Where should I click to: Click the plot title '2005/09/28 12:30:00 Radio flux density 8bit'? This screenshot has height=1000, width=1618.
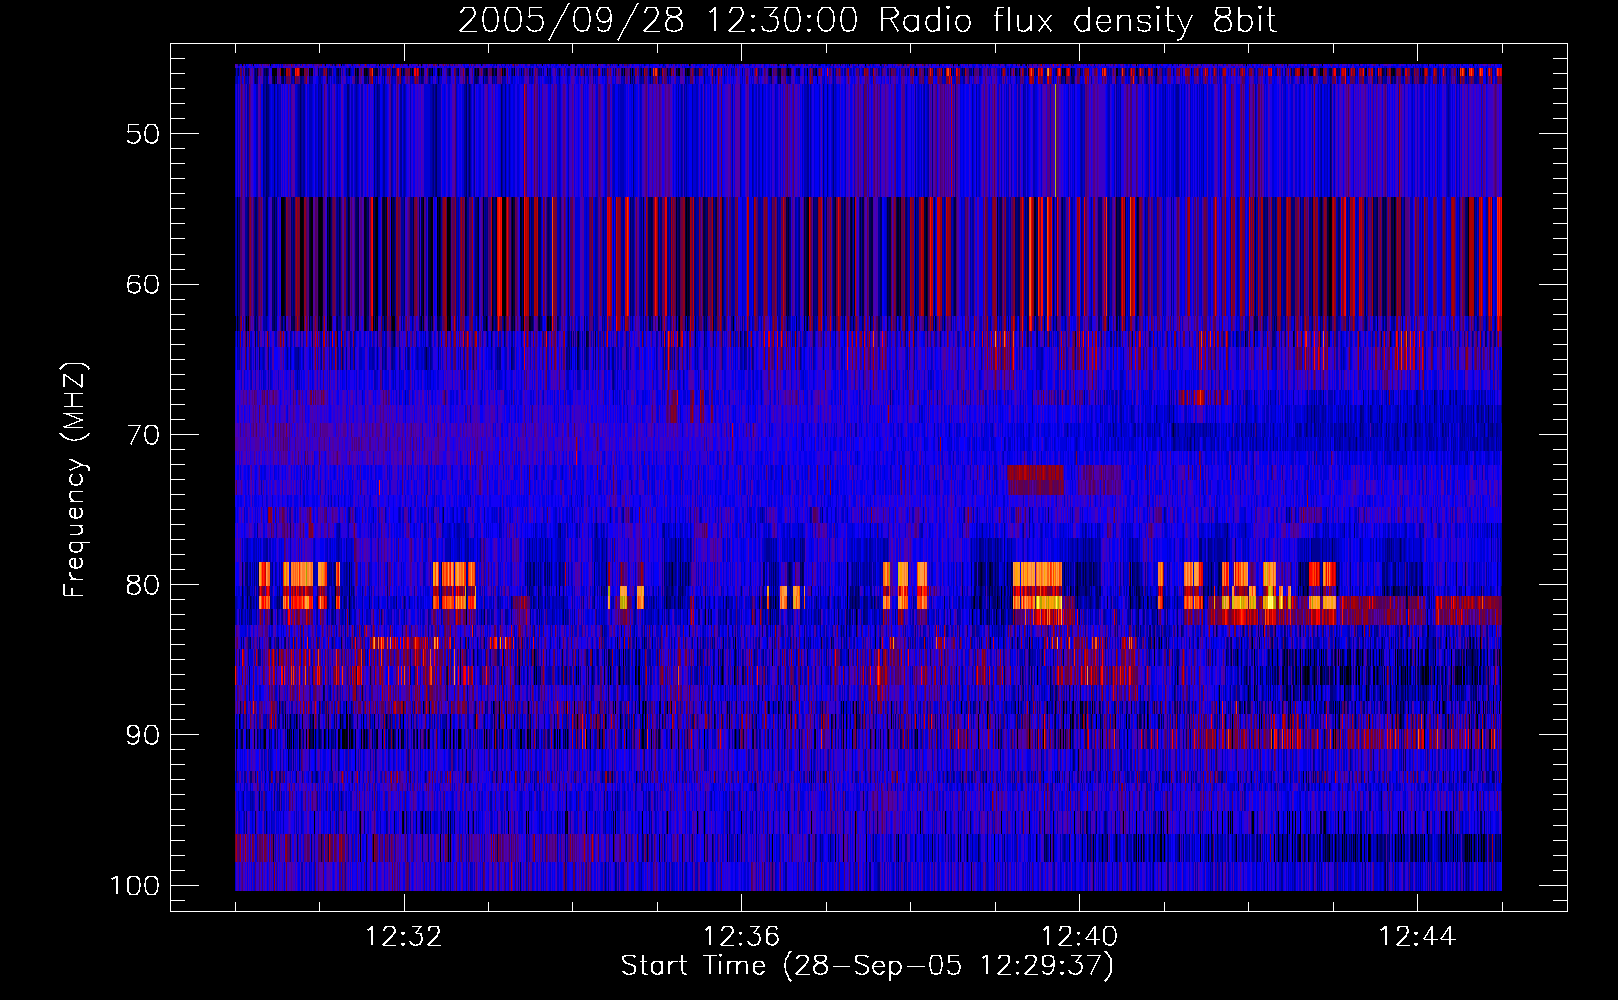tap(867, 21)
